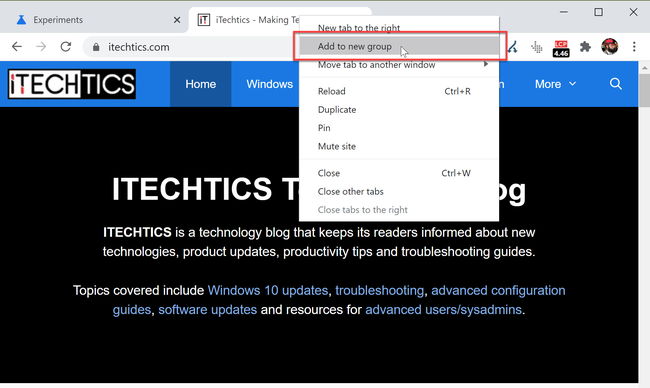Click the page vertical scrollbar thumb

[644, 90]
